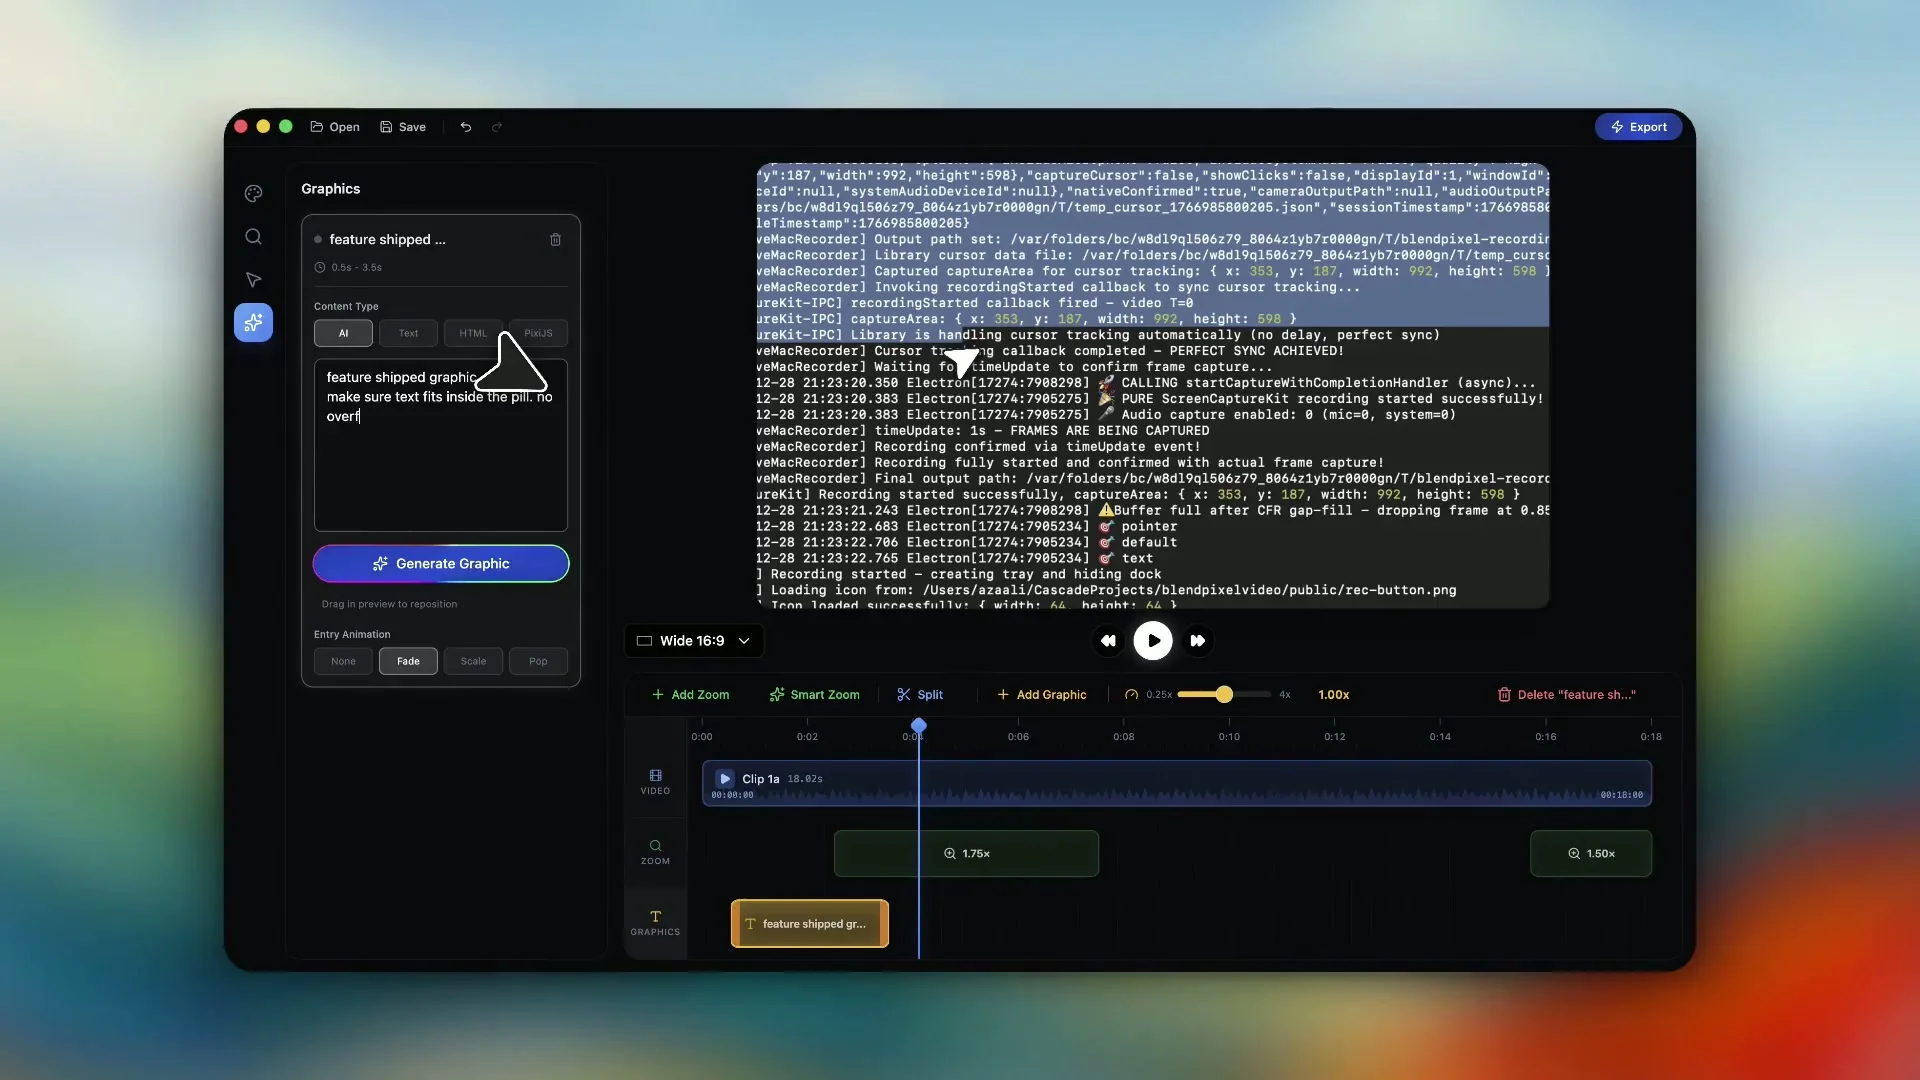This screenshot has height=1080, width=1920.
Task: Click Delete "feature sh..." button
Action: pyautogui.click(x=1566, y=695)
